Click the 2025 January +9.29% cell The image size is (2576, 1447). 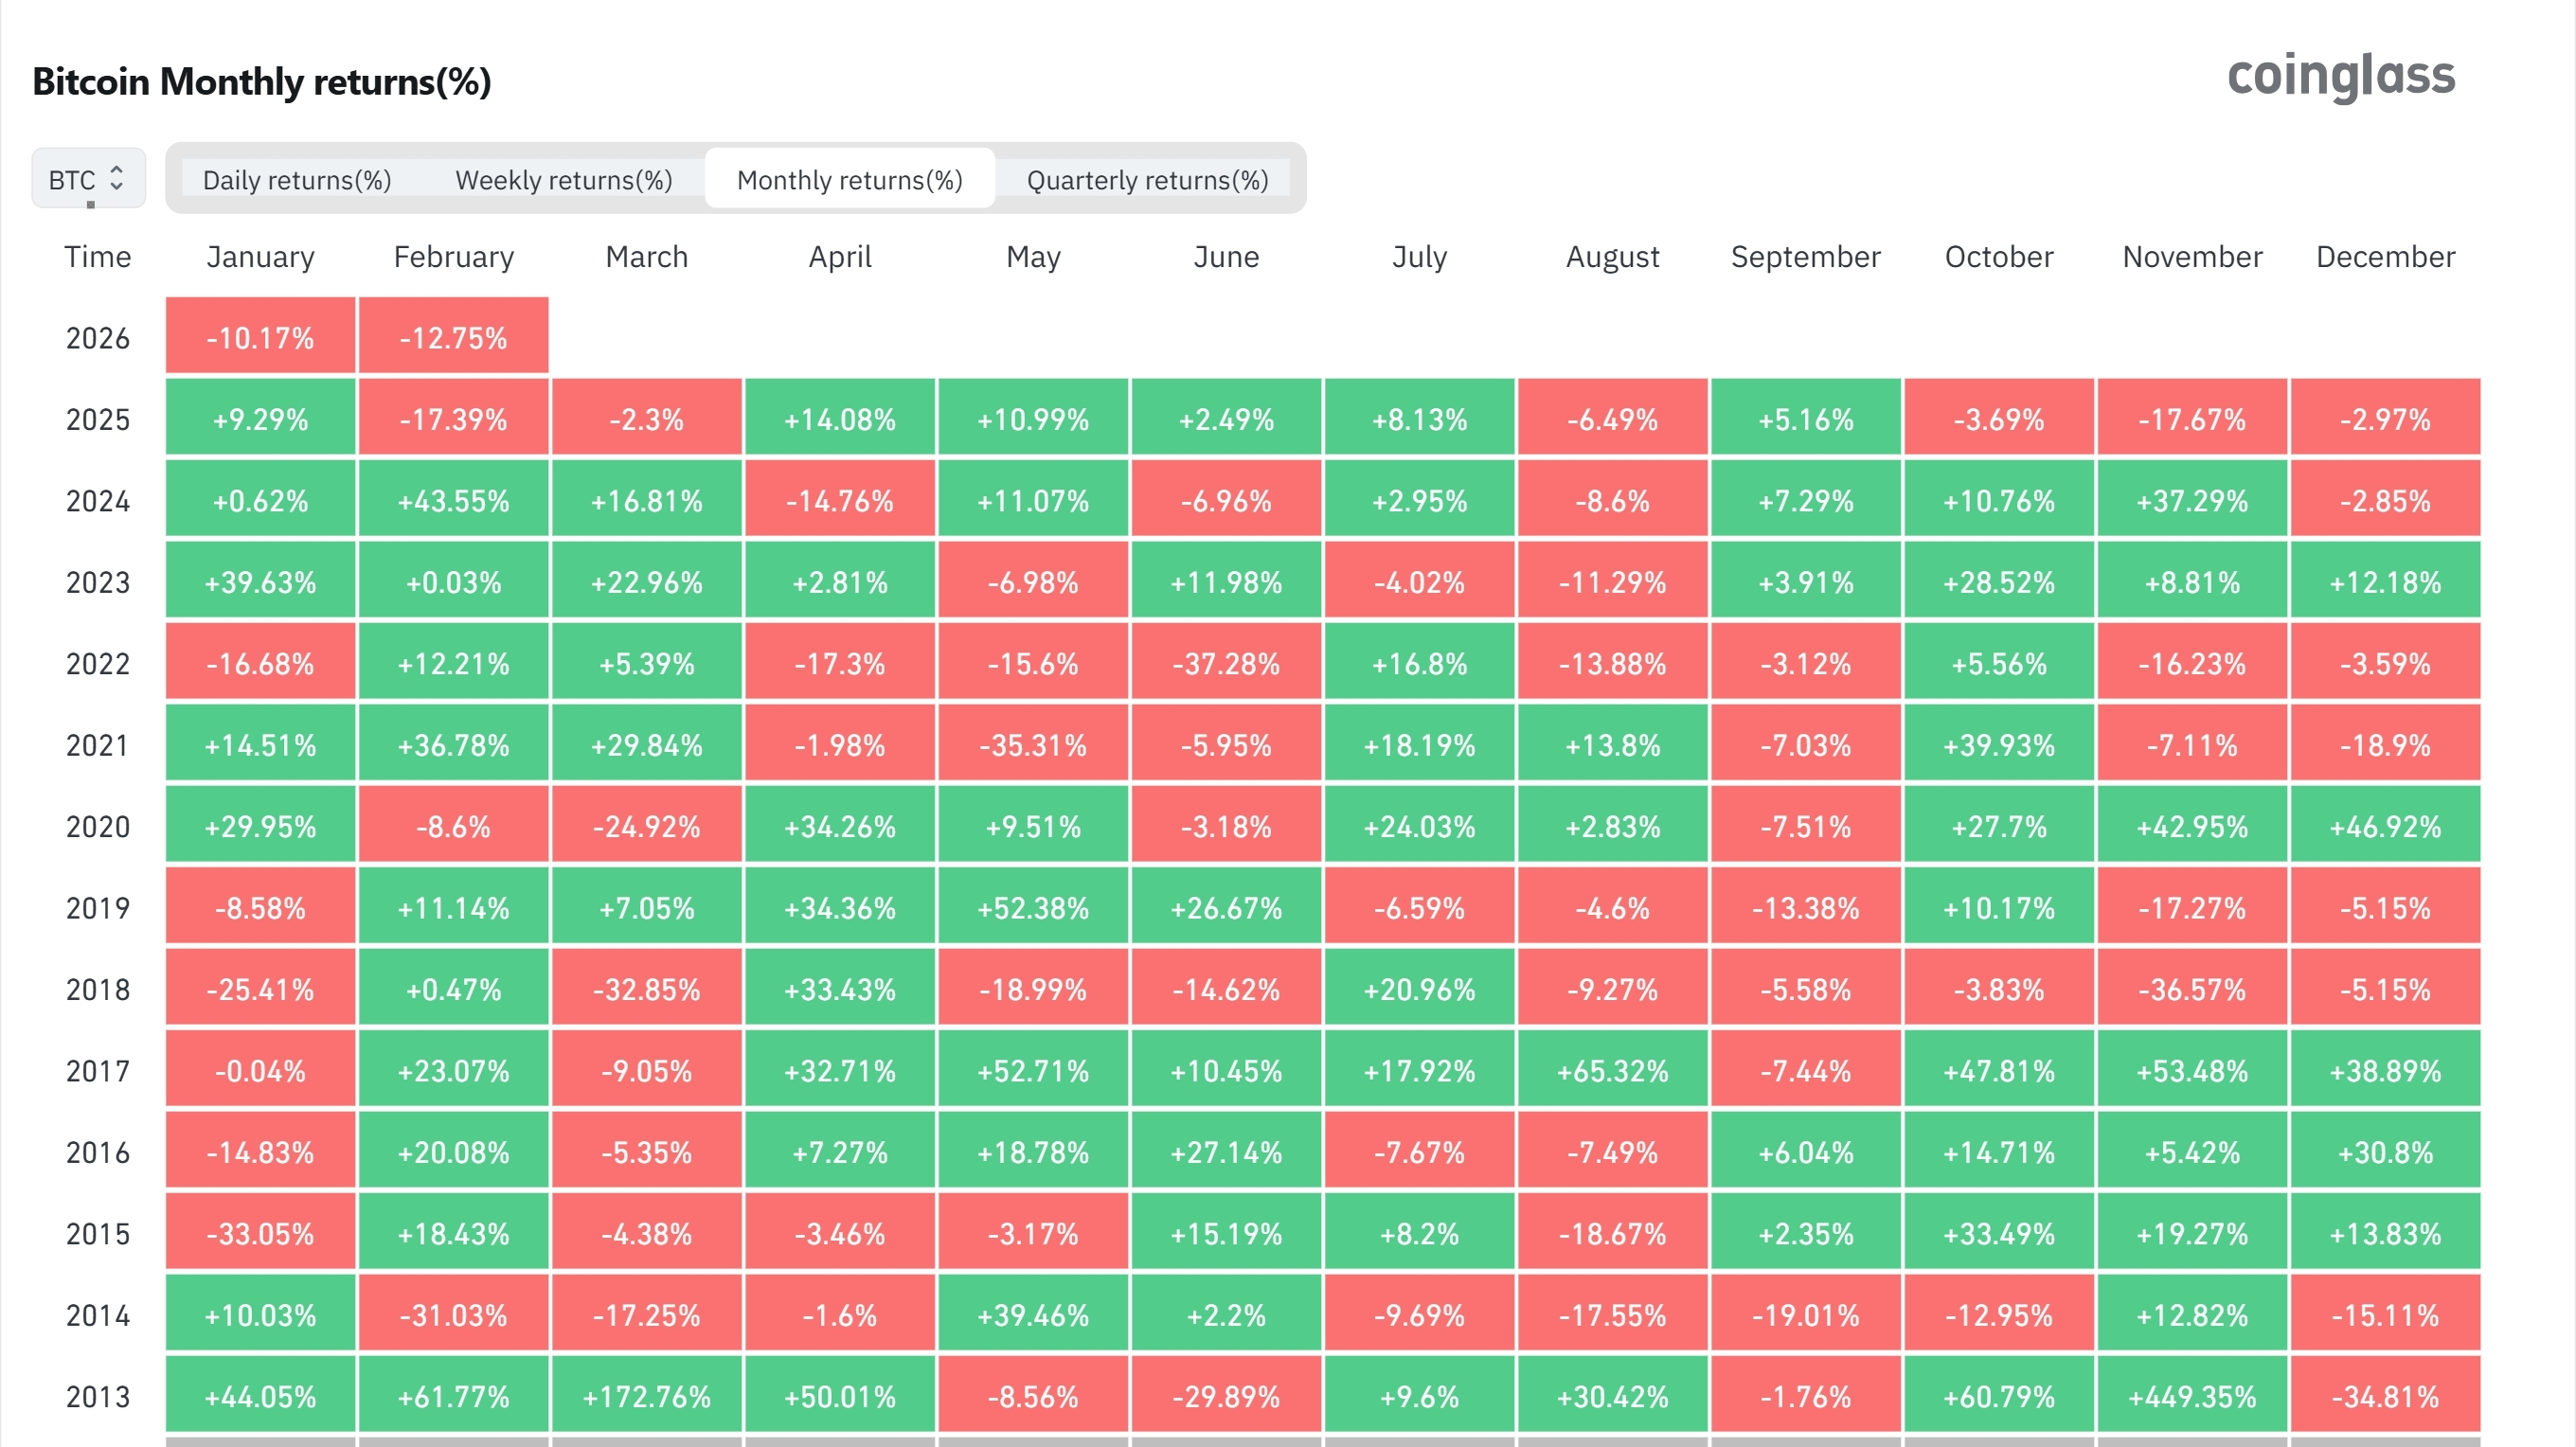click(260, 418)
